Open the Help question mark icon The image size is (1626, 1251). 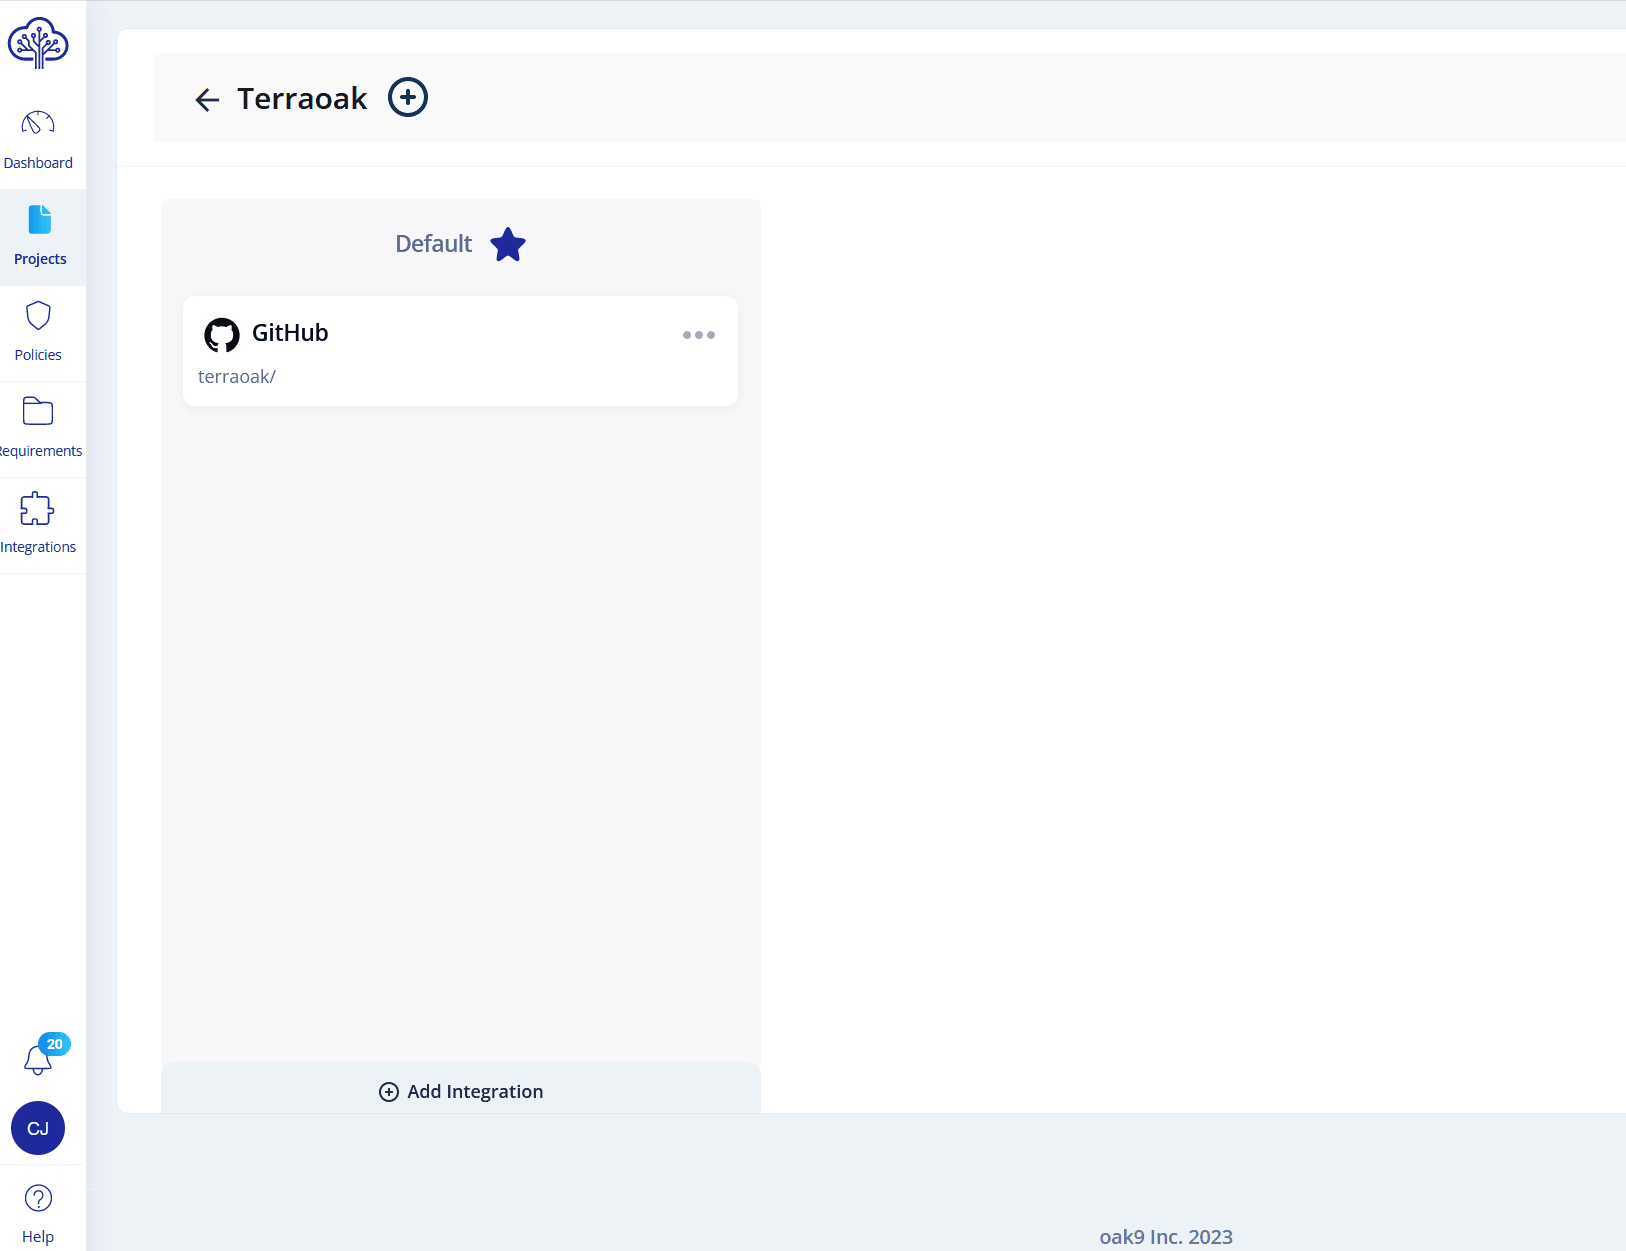(x=38, y=1198)
